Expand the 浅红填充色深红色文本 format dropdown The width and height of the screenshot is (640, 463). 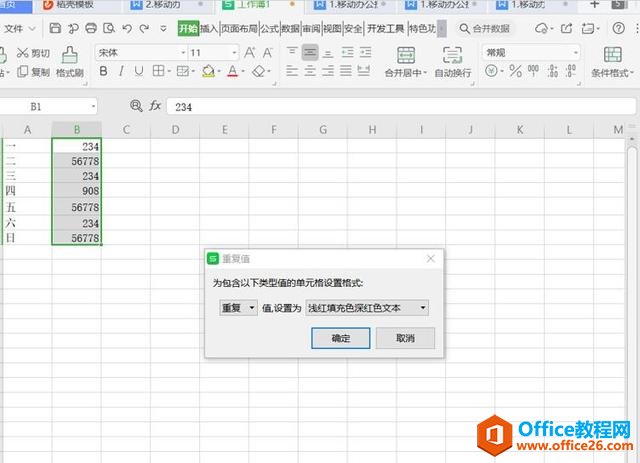(x=367, y=308)
